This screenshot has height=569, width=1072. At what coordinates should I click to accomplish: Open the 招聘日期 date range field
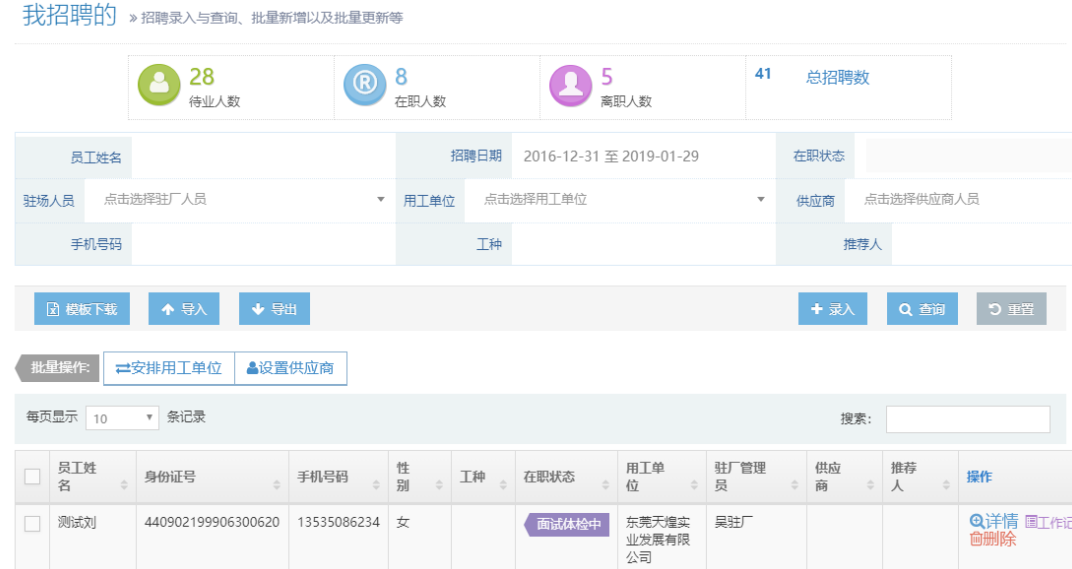pyautogui.click(x=640, y=156)
